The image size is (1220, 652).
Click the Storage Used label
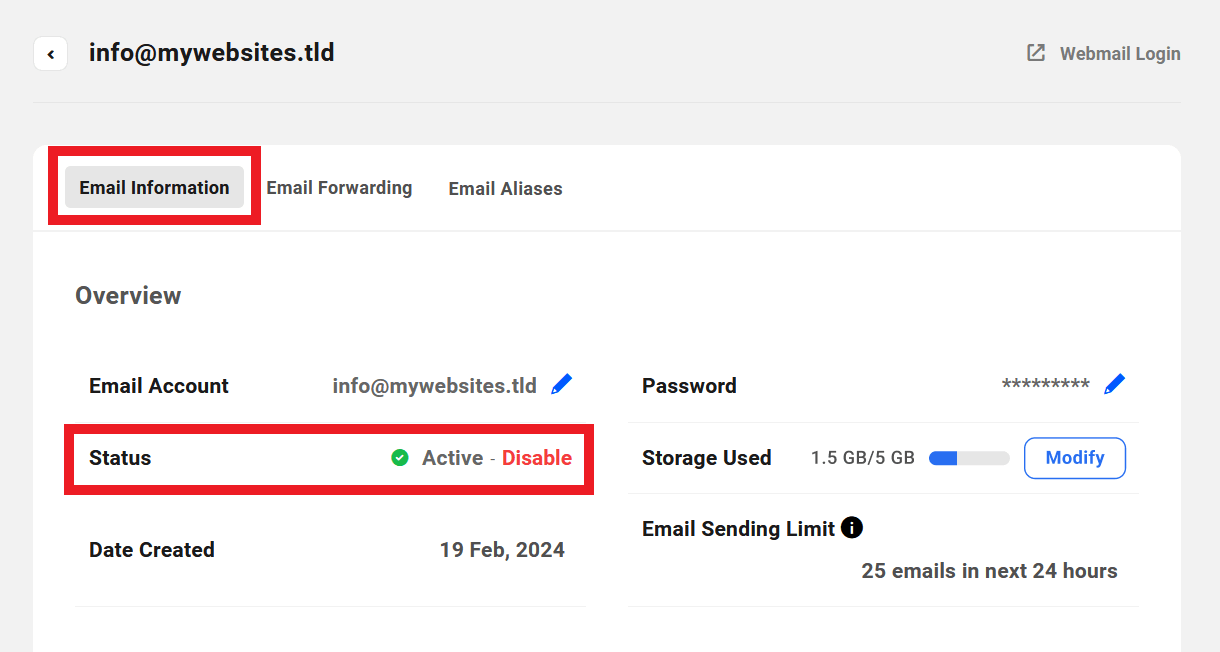tap(706, 458)
